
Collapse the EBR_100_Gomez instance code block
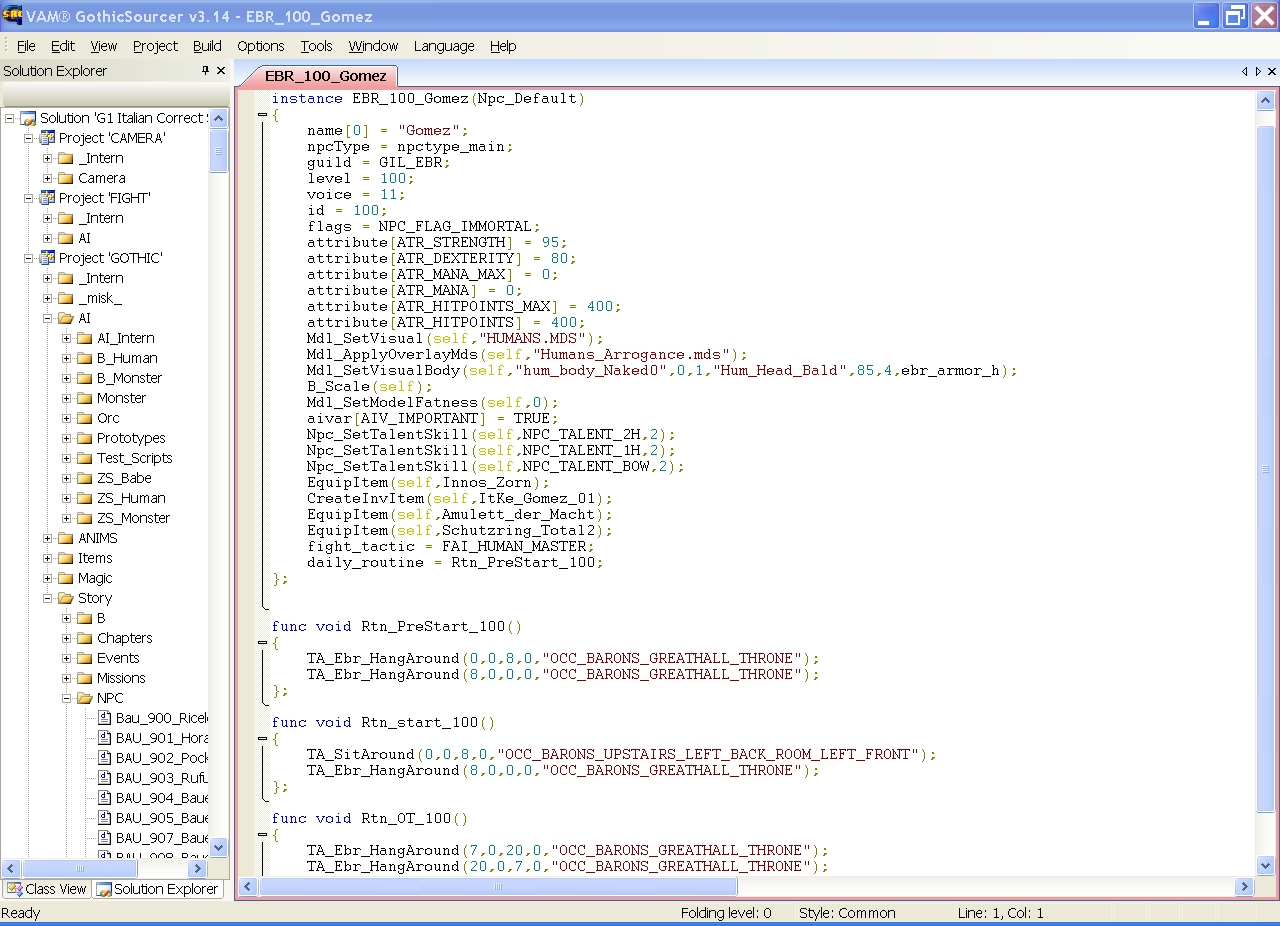tap(262, 115)
